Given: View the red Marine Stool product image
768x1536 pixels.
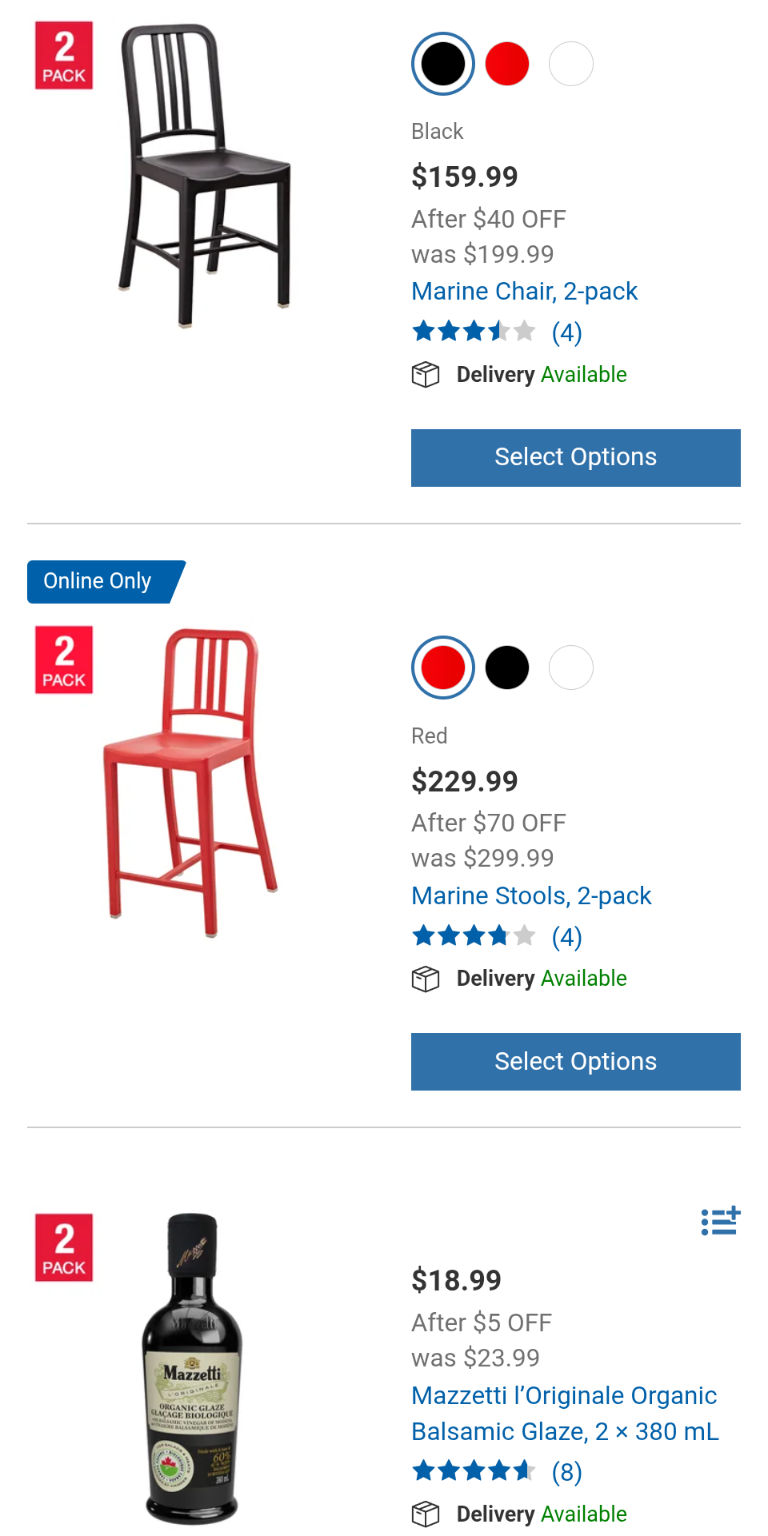Looking at the screenshot, I should click(190, 780).
